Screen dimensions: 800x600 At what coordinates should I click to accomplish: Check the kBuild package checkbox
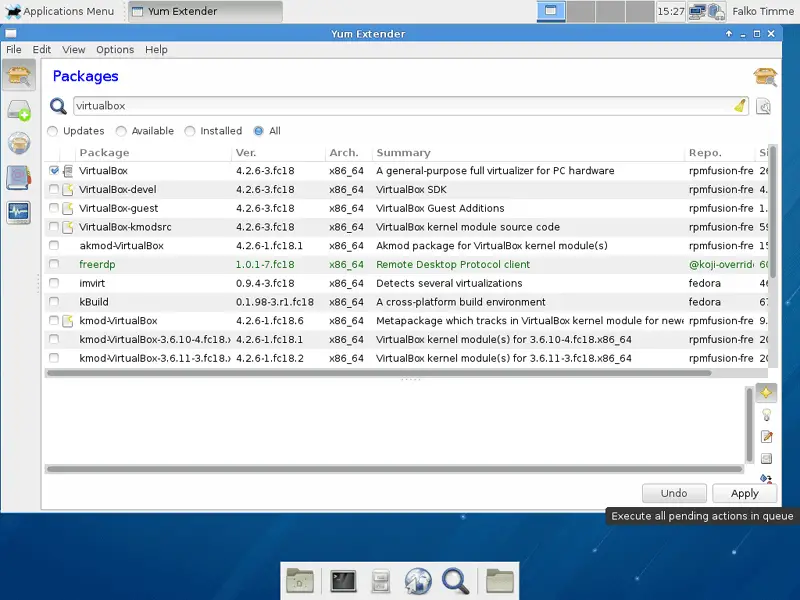click(54, 302)
